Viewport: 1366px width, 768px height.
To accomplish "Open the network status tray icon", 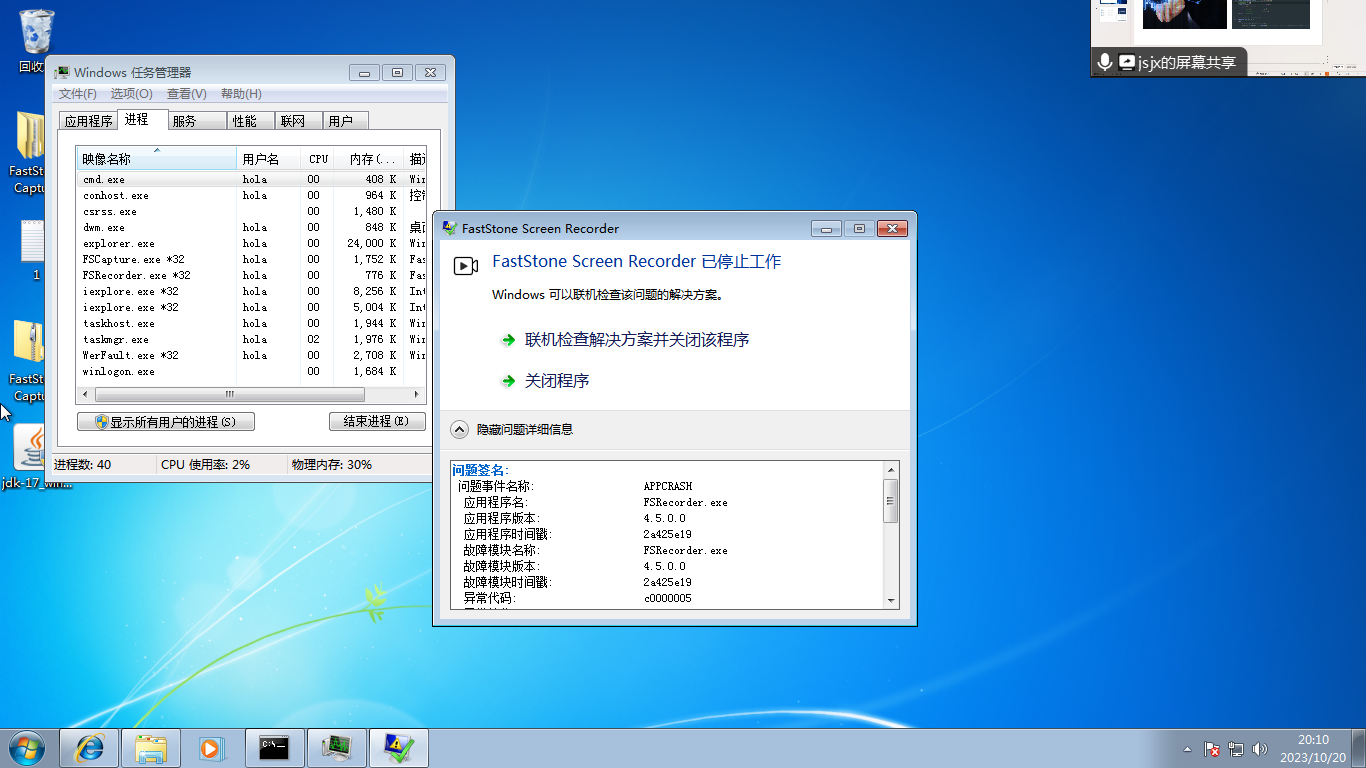I will pyautogui.click(x=1237, y=748).
